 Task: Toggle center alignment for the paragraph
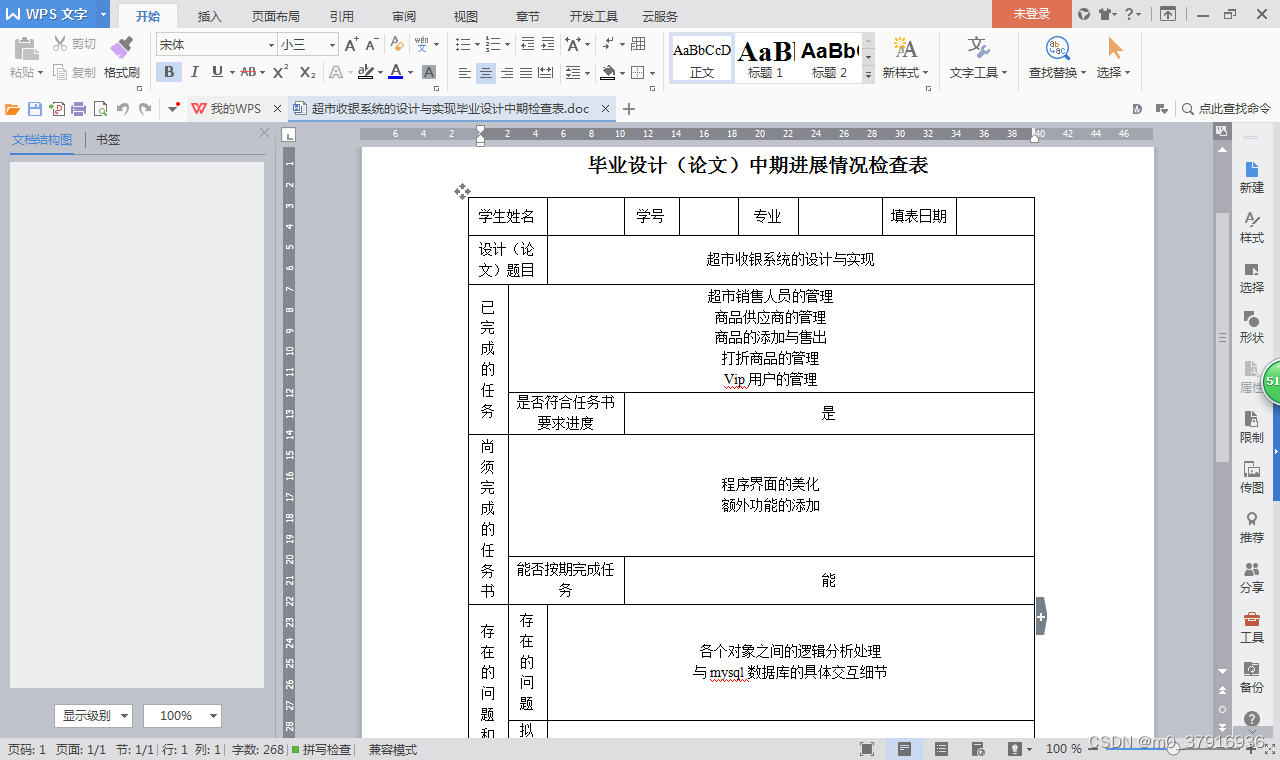point(486,72)
